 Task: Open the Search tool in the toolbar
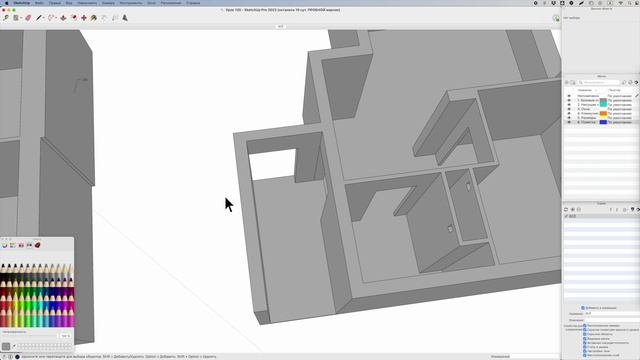tap(6, 18)
